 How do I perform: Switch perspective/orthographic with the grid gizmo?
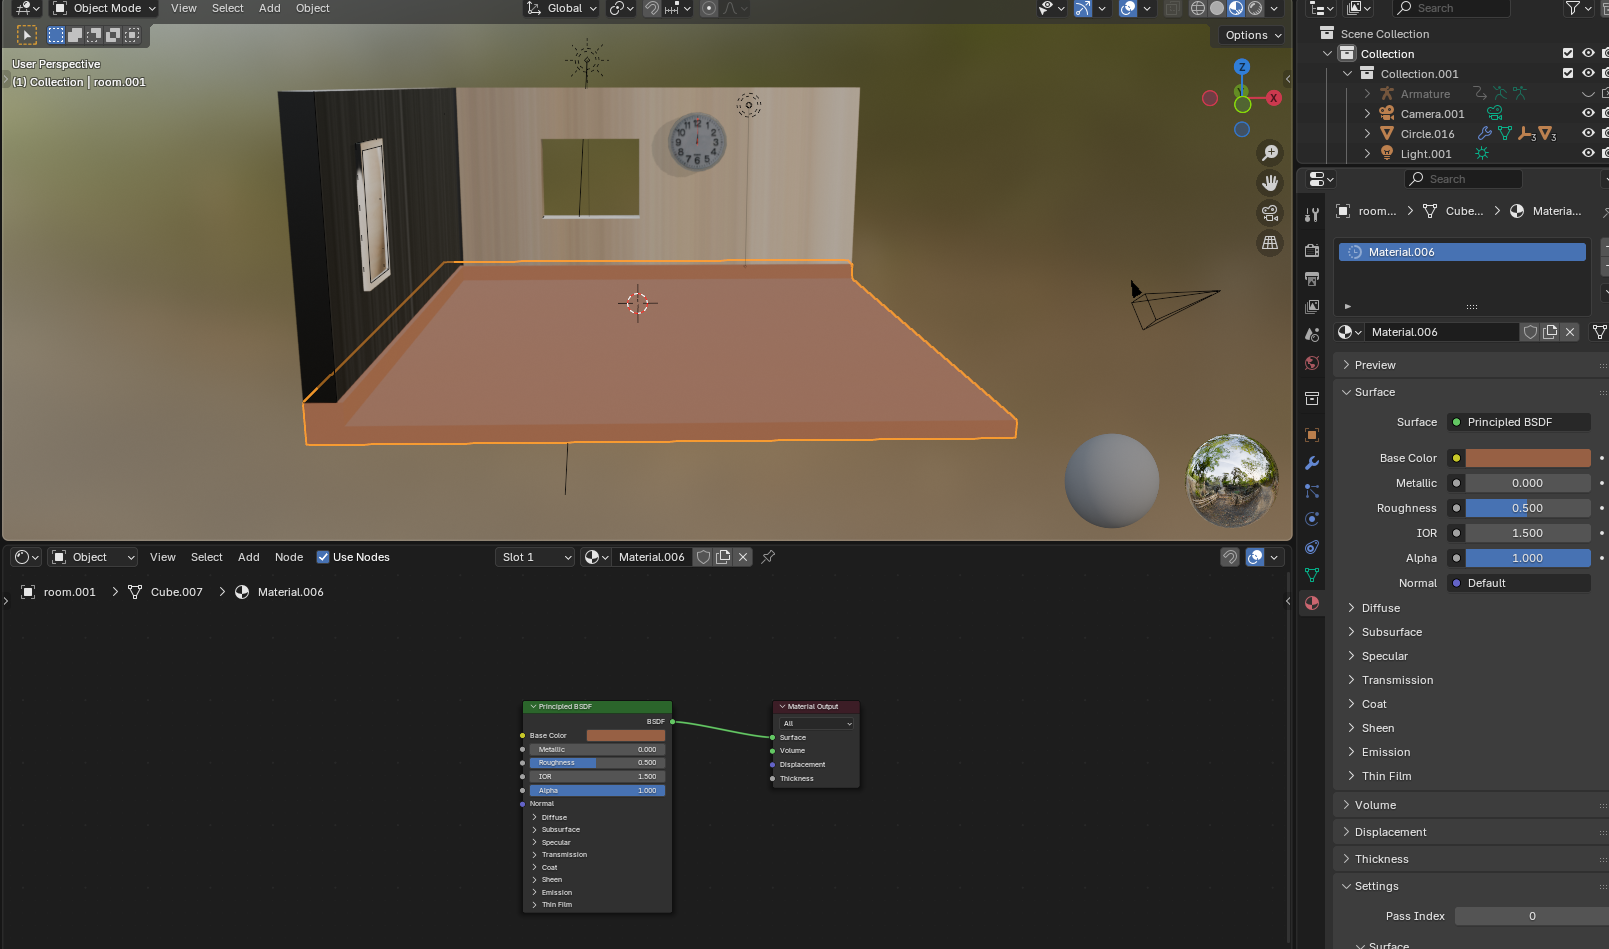(x=1270, y=242)
